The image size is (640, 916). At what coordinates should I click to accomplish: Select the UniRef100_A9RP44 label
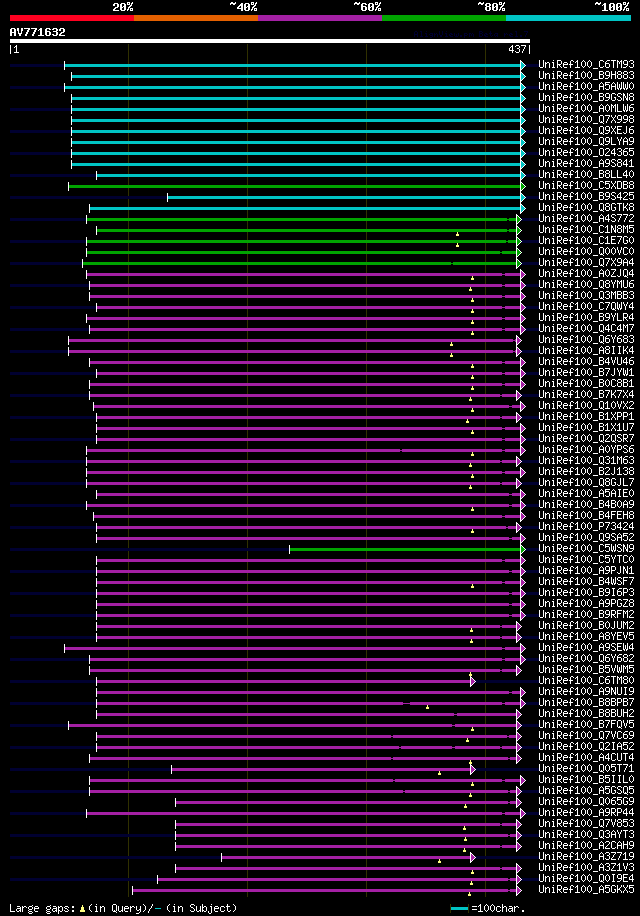[x=586, y=813]
